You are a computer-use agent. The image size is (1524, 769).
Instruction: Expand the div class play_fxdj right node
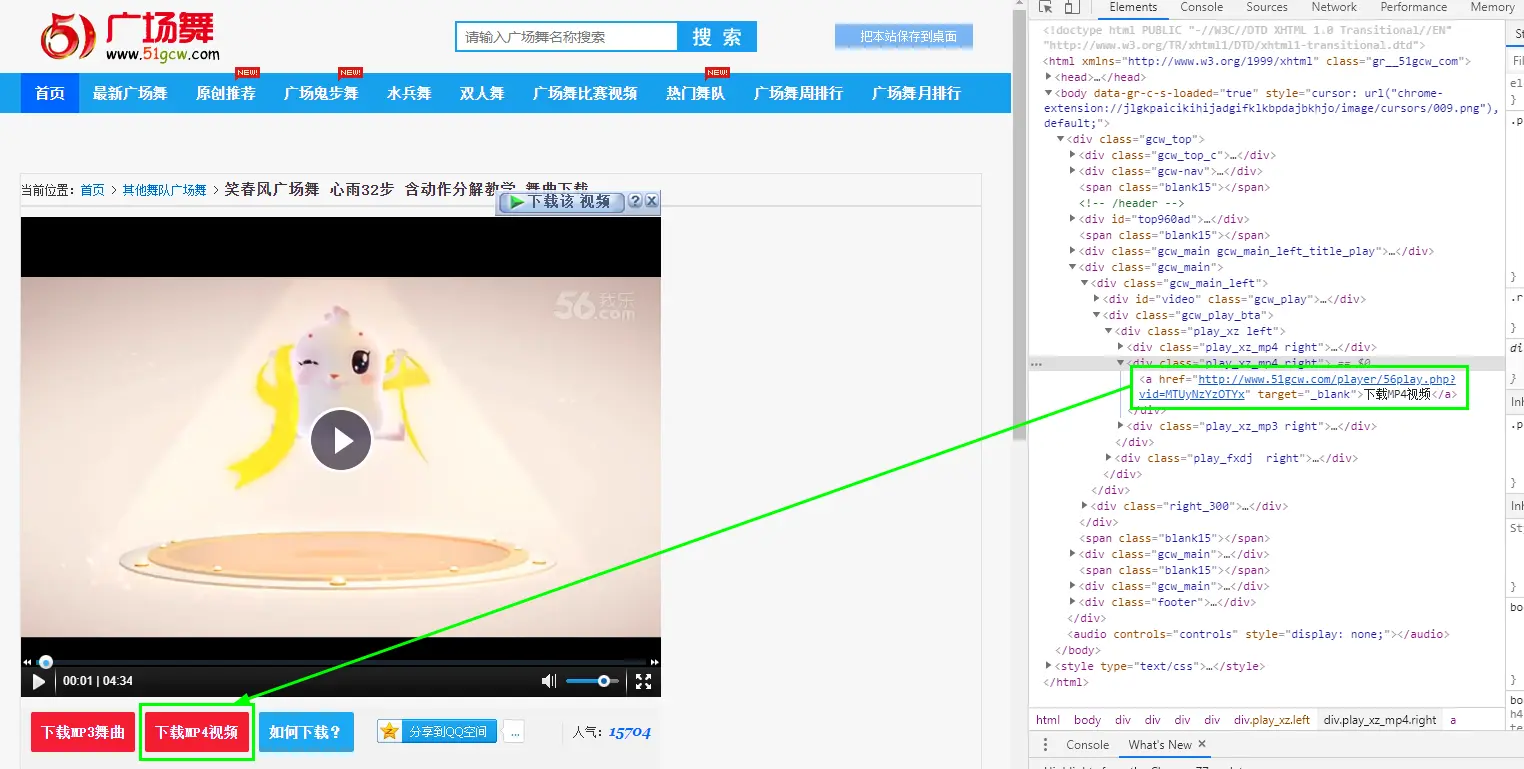[x=1109, y=458]
